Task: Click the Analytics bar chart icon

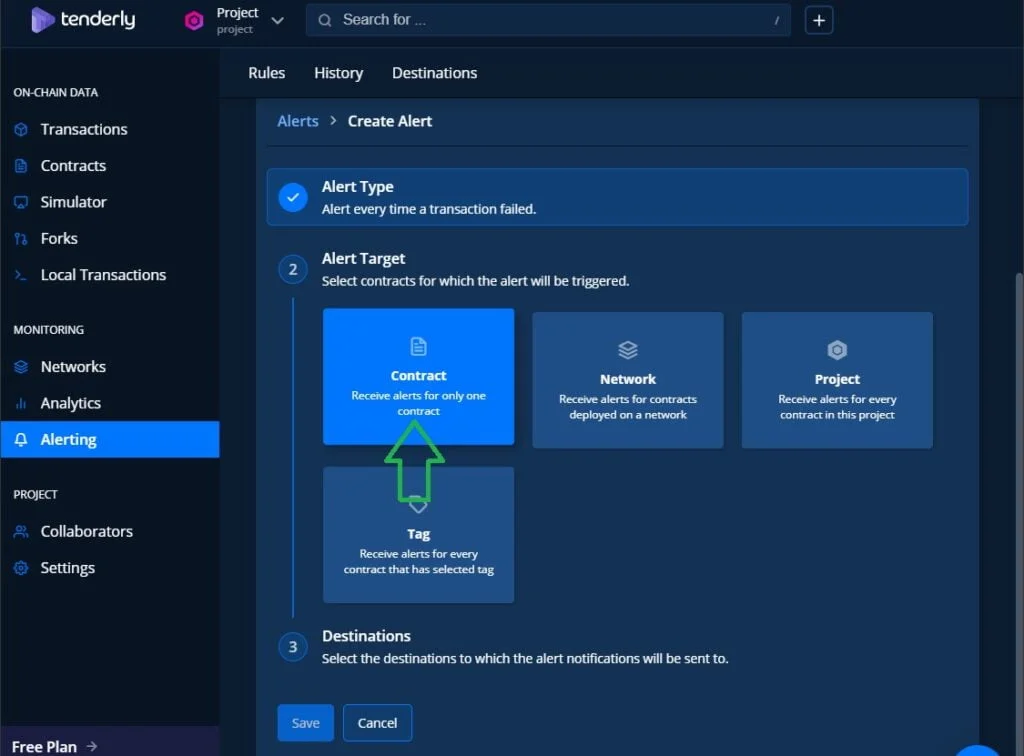Action: coord(21,403)
